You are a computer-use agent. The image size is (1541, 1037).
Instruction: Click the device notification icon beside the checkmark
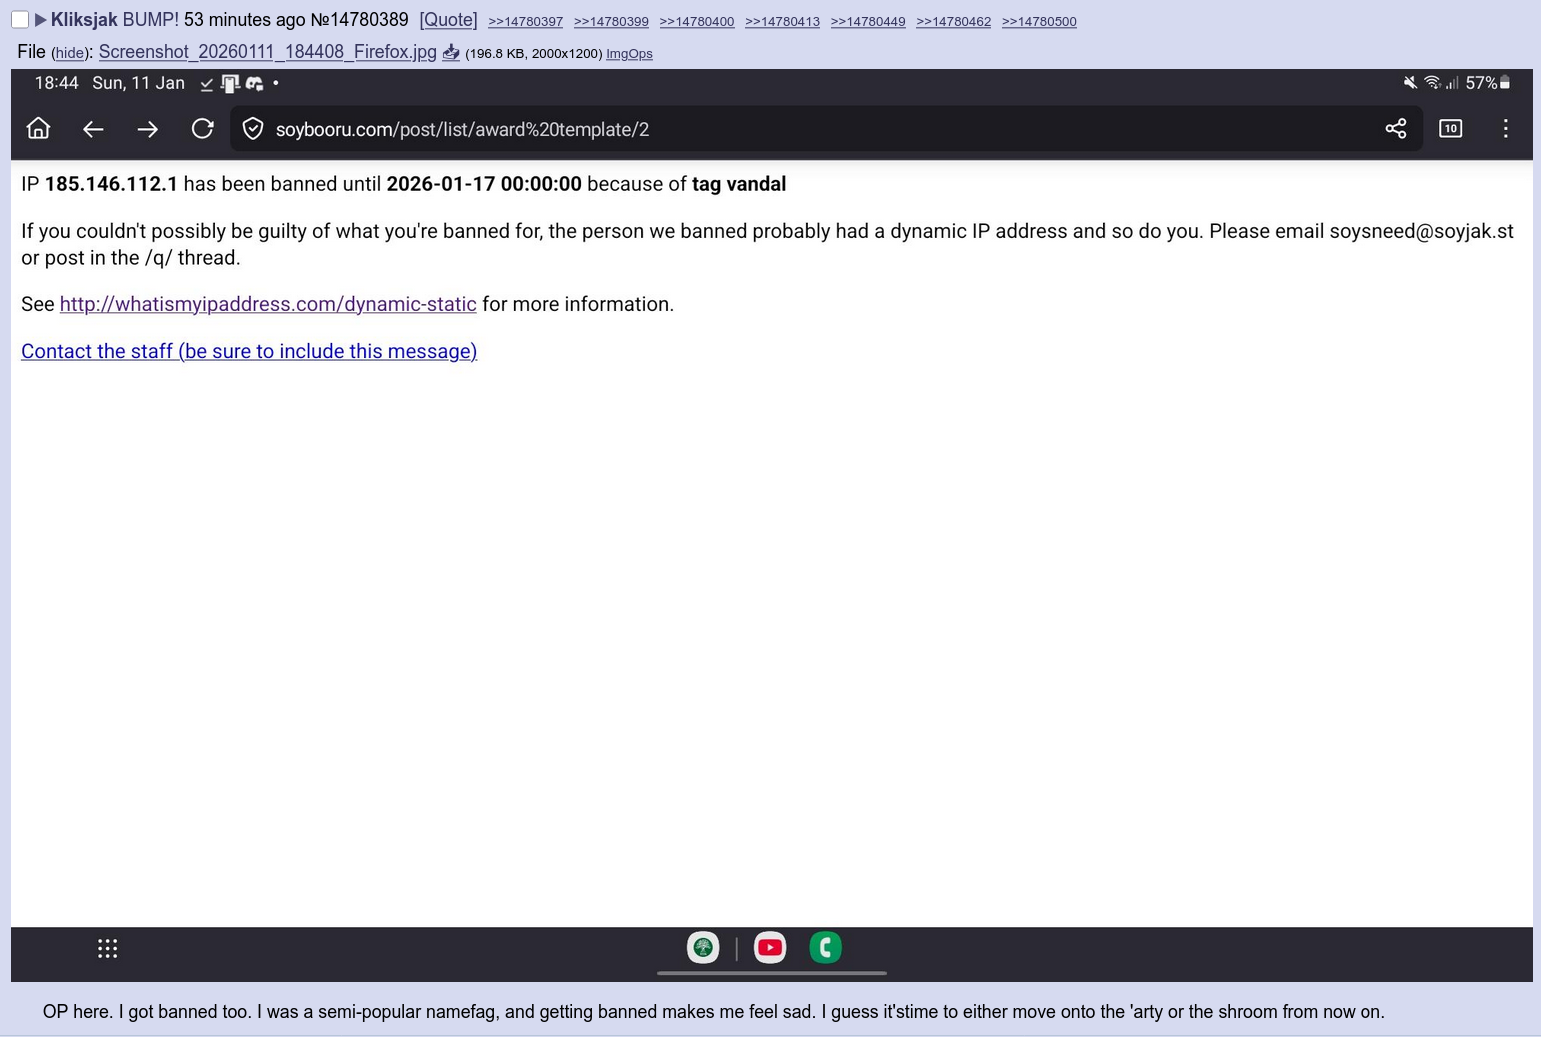coord(230,84)
